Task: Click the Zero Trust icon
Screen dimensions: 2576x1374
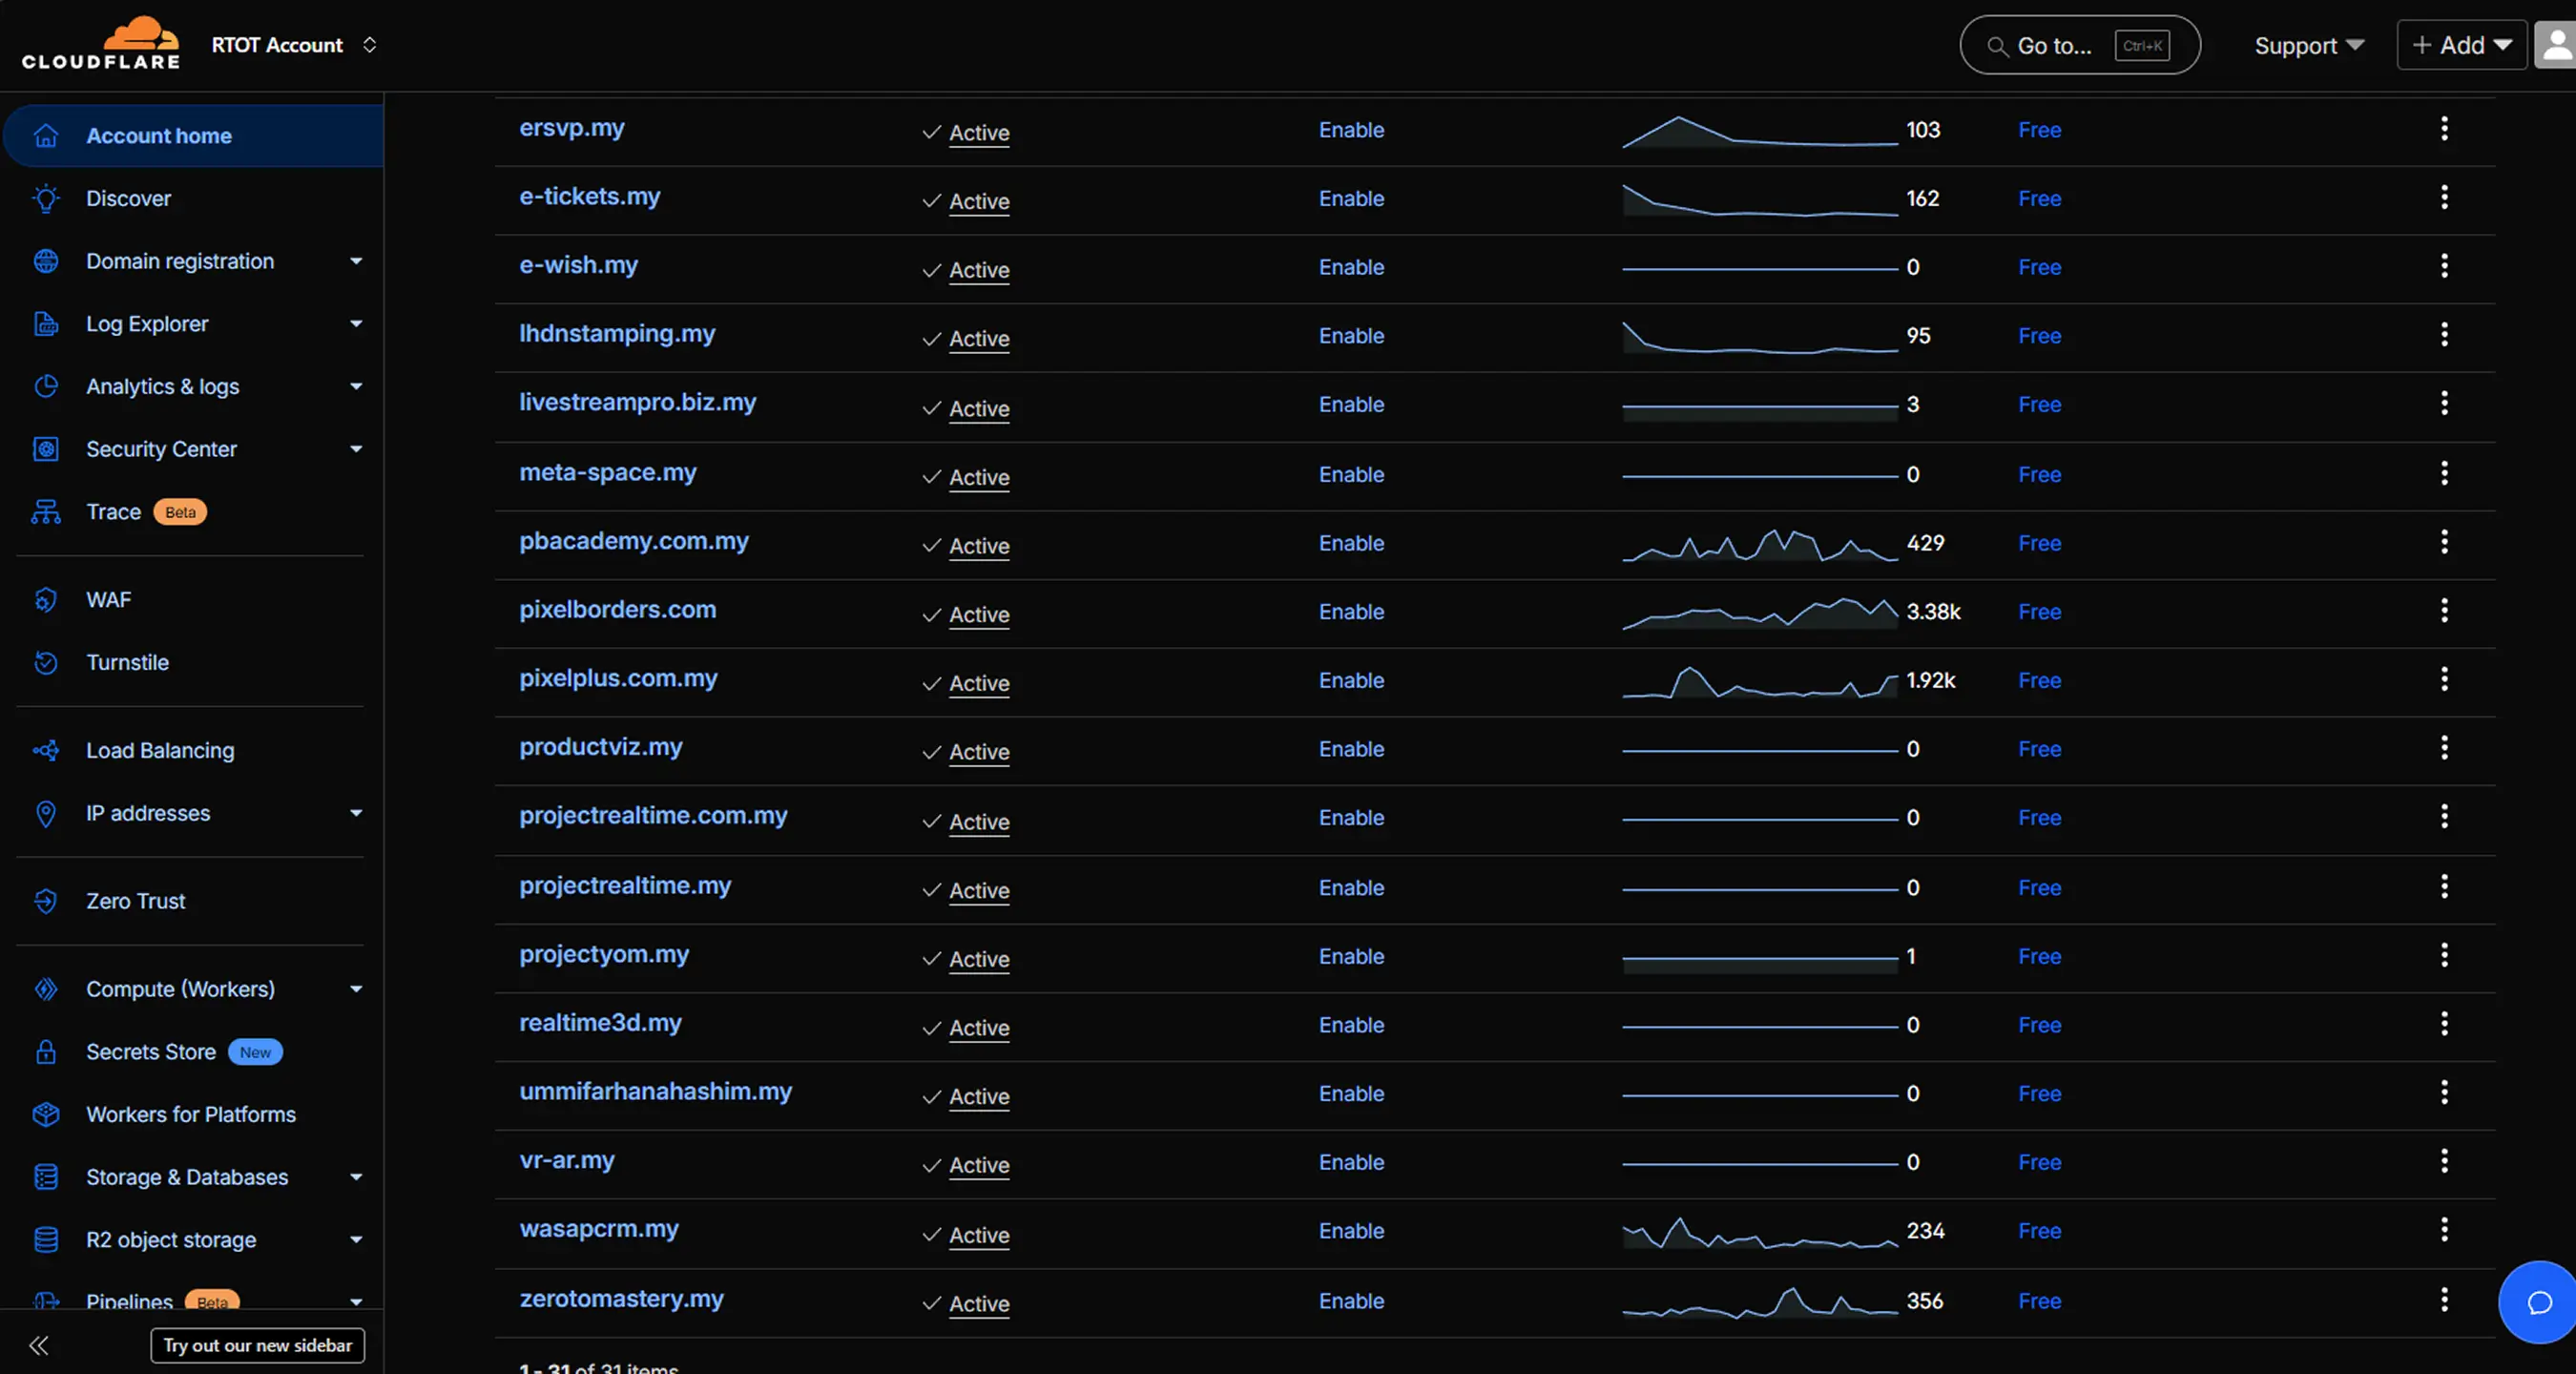Action: 46,901
